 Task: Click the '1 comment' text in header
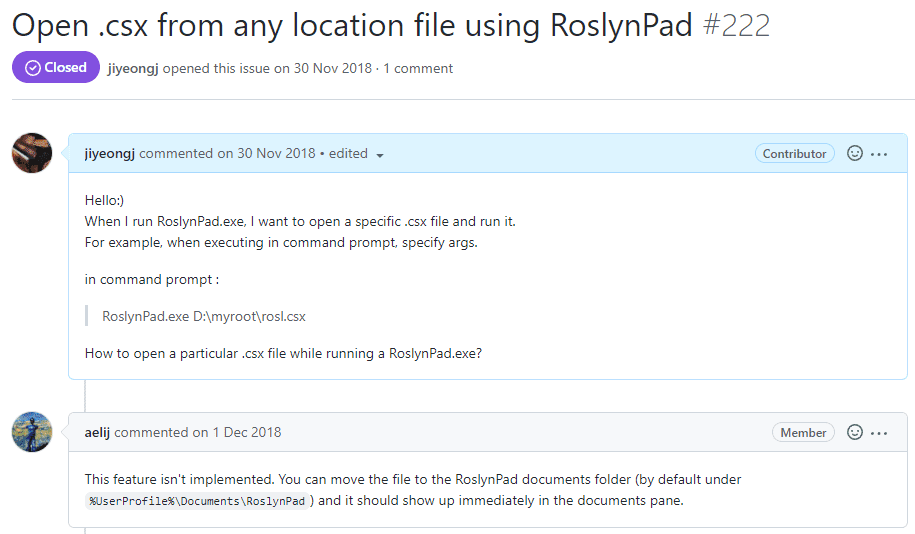point(418,68)
